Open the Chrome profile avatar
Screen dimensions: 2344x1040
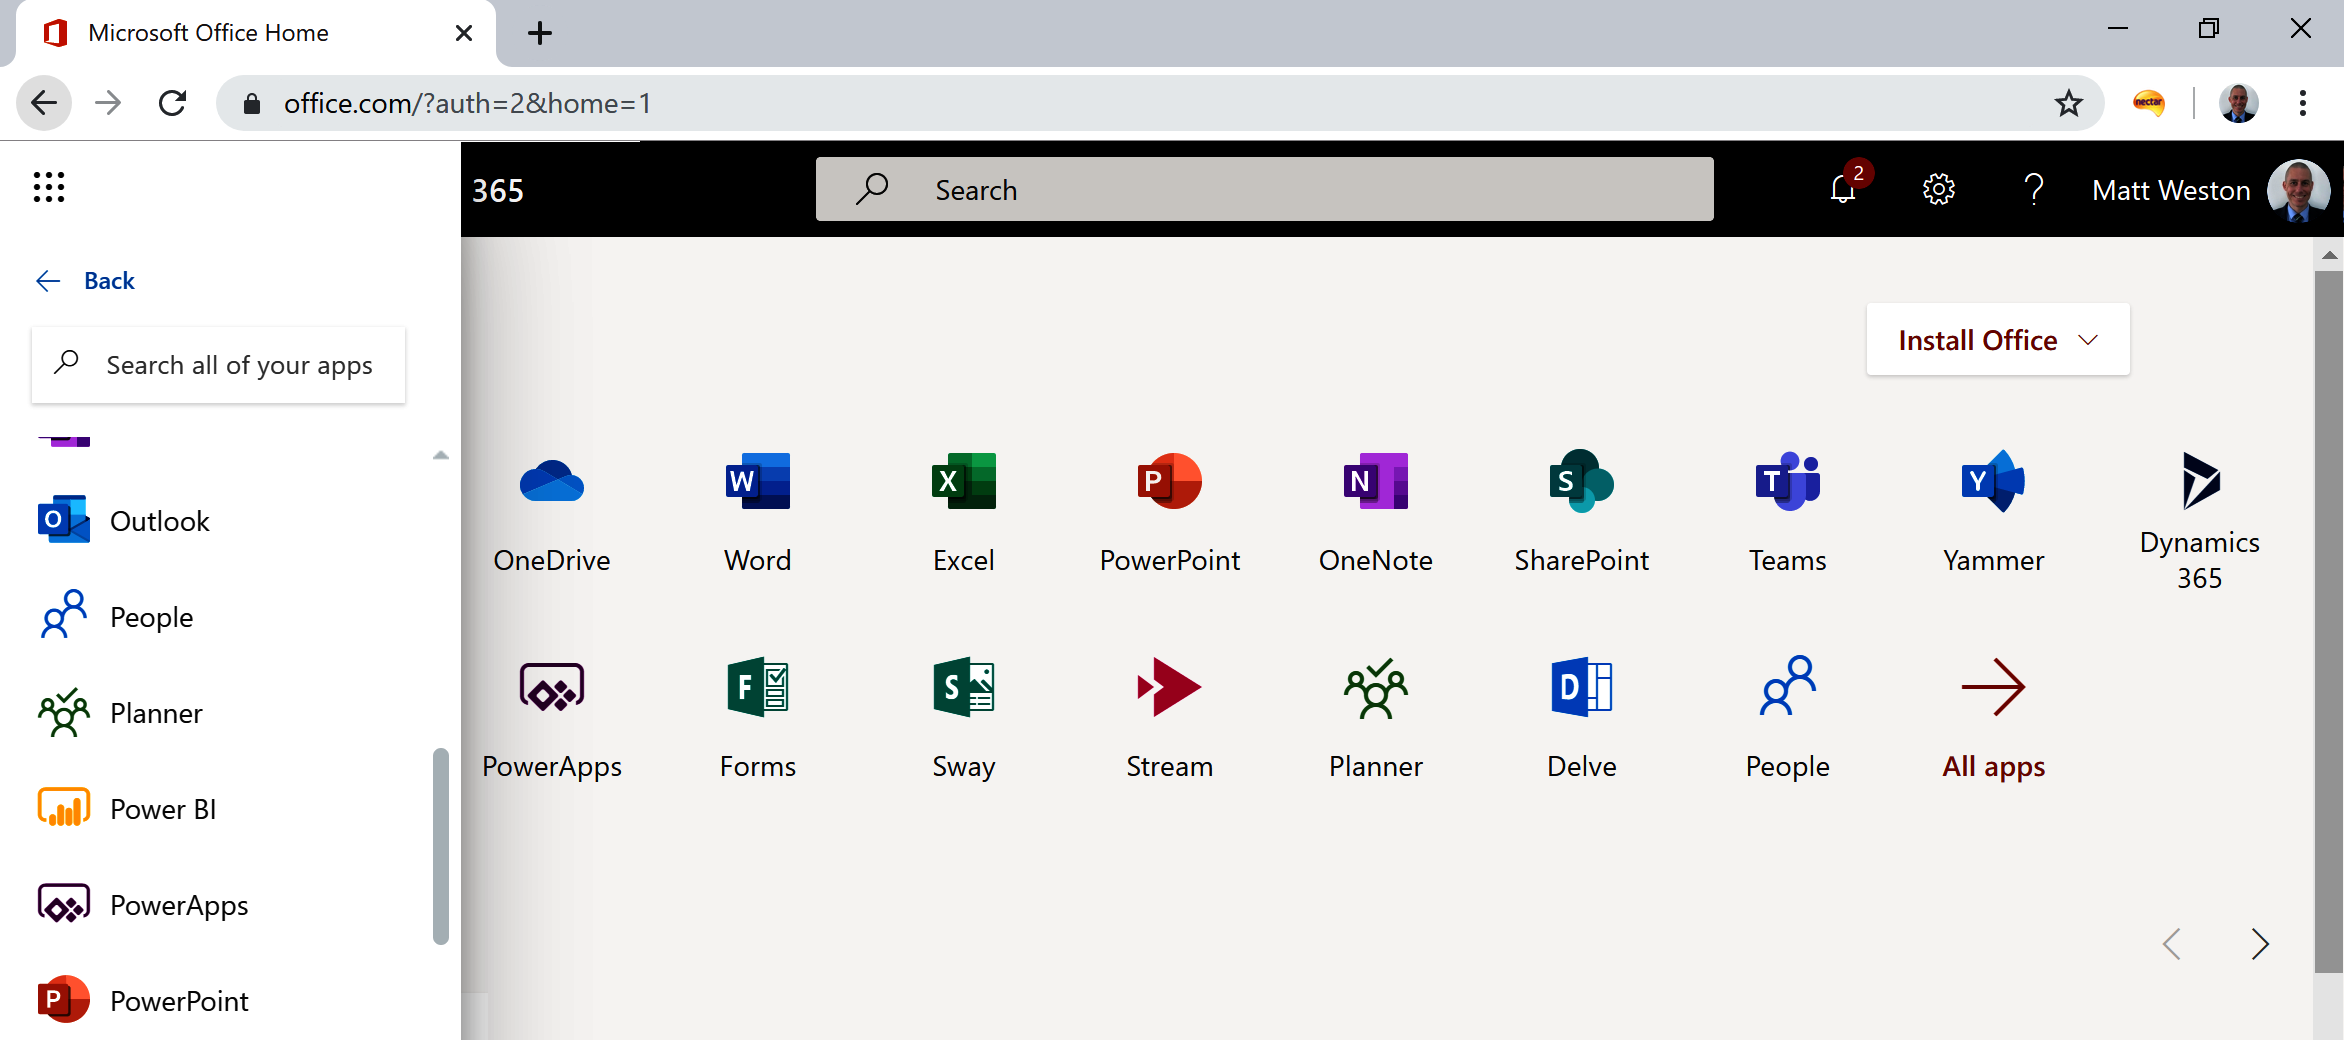[2238, 103]
